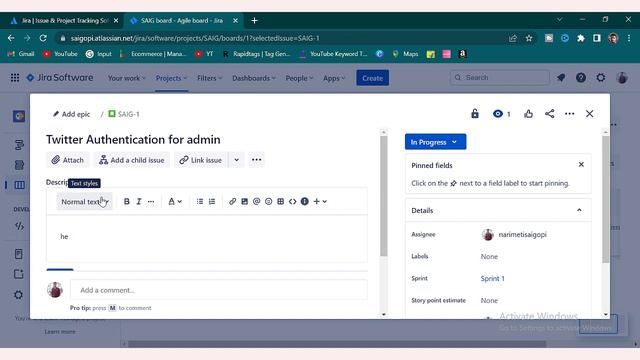
Task: Open the app switcher grid
Action: [x=15, y=78]
